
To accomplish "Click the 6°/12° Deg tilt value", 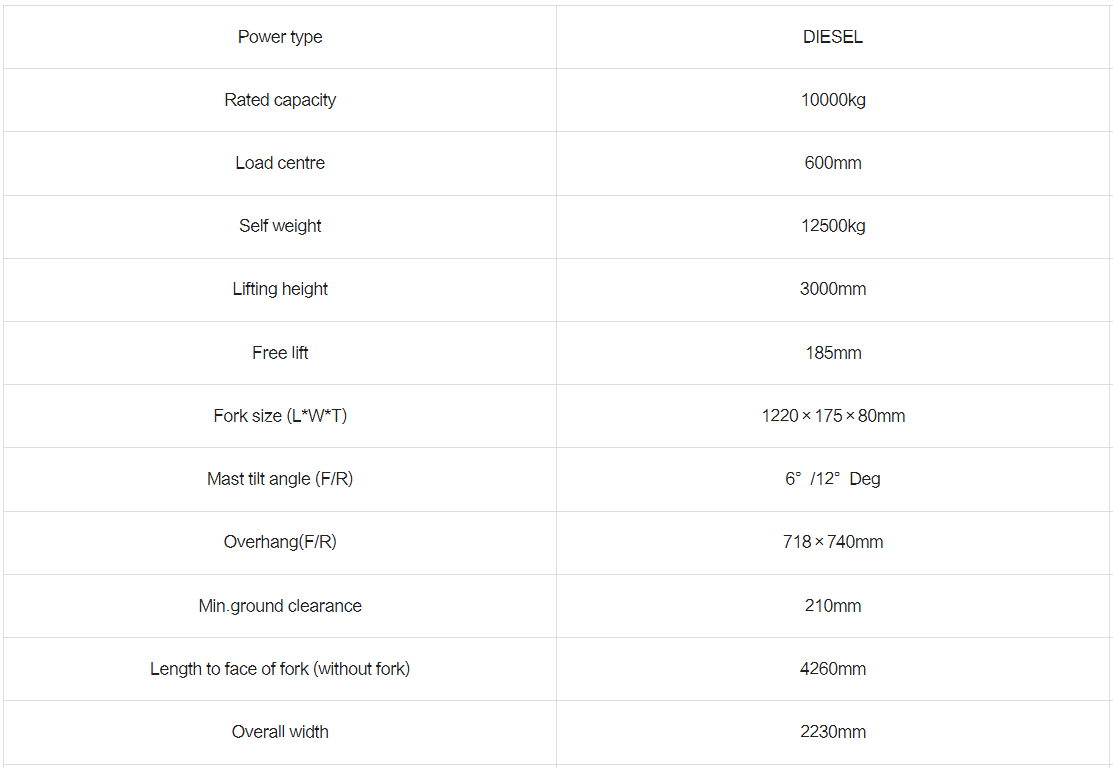I will click(832, 479).
